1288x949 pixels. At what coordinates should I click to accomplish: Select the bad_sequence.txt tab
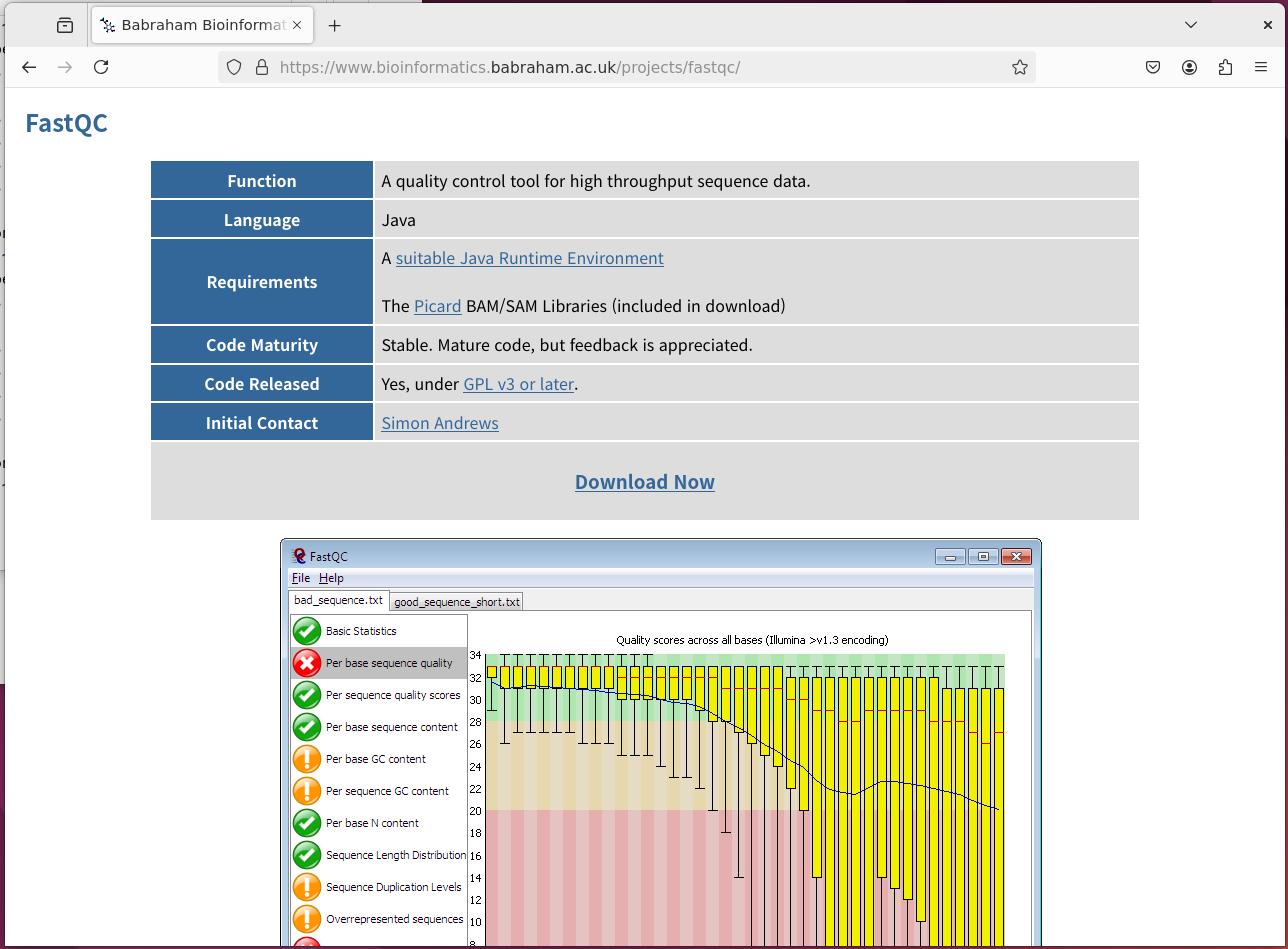point(338,600)
